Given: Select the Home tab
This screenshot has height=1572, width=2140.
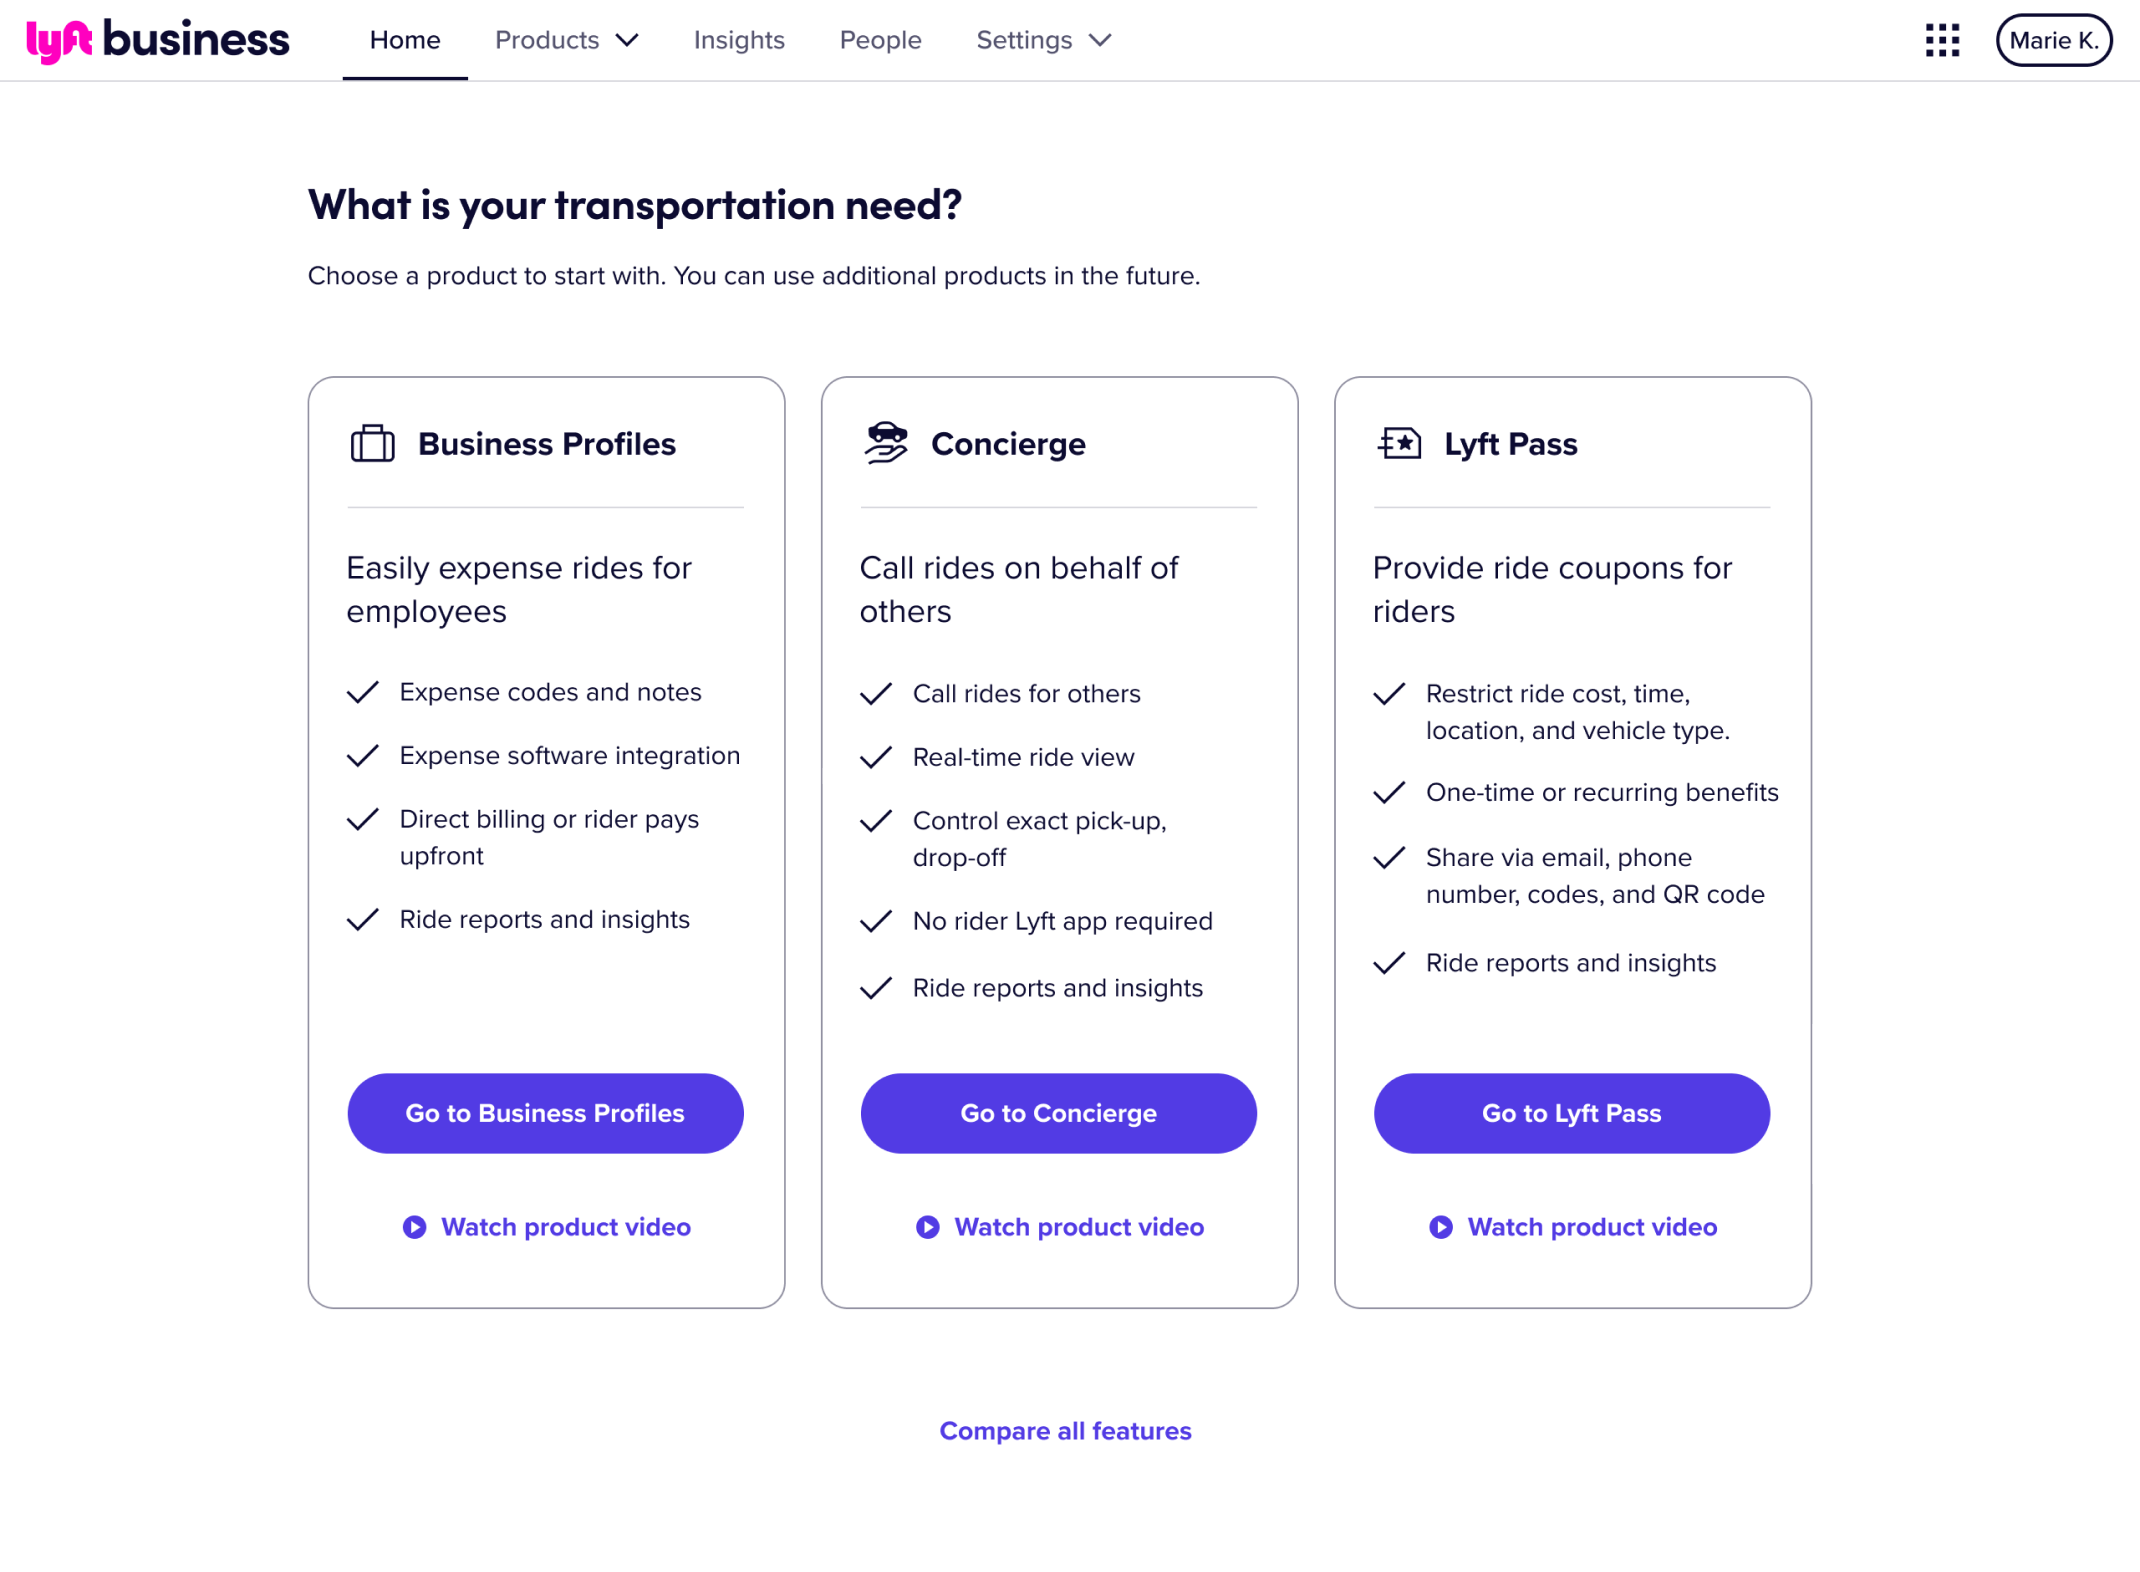Looking at the screenshot, I should pos(405,40).
